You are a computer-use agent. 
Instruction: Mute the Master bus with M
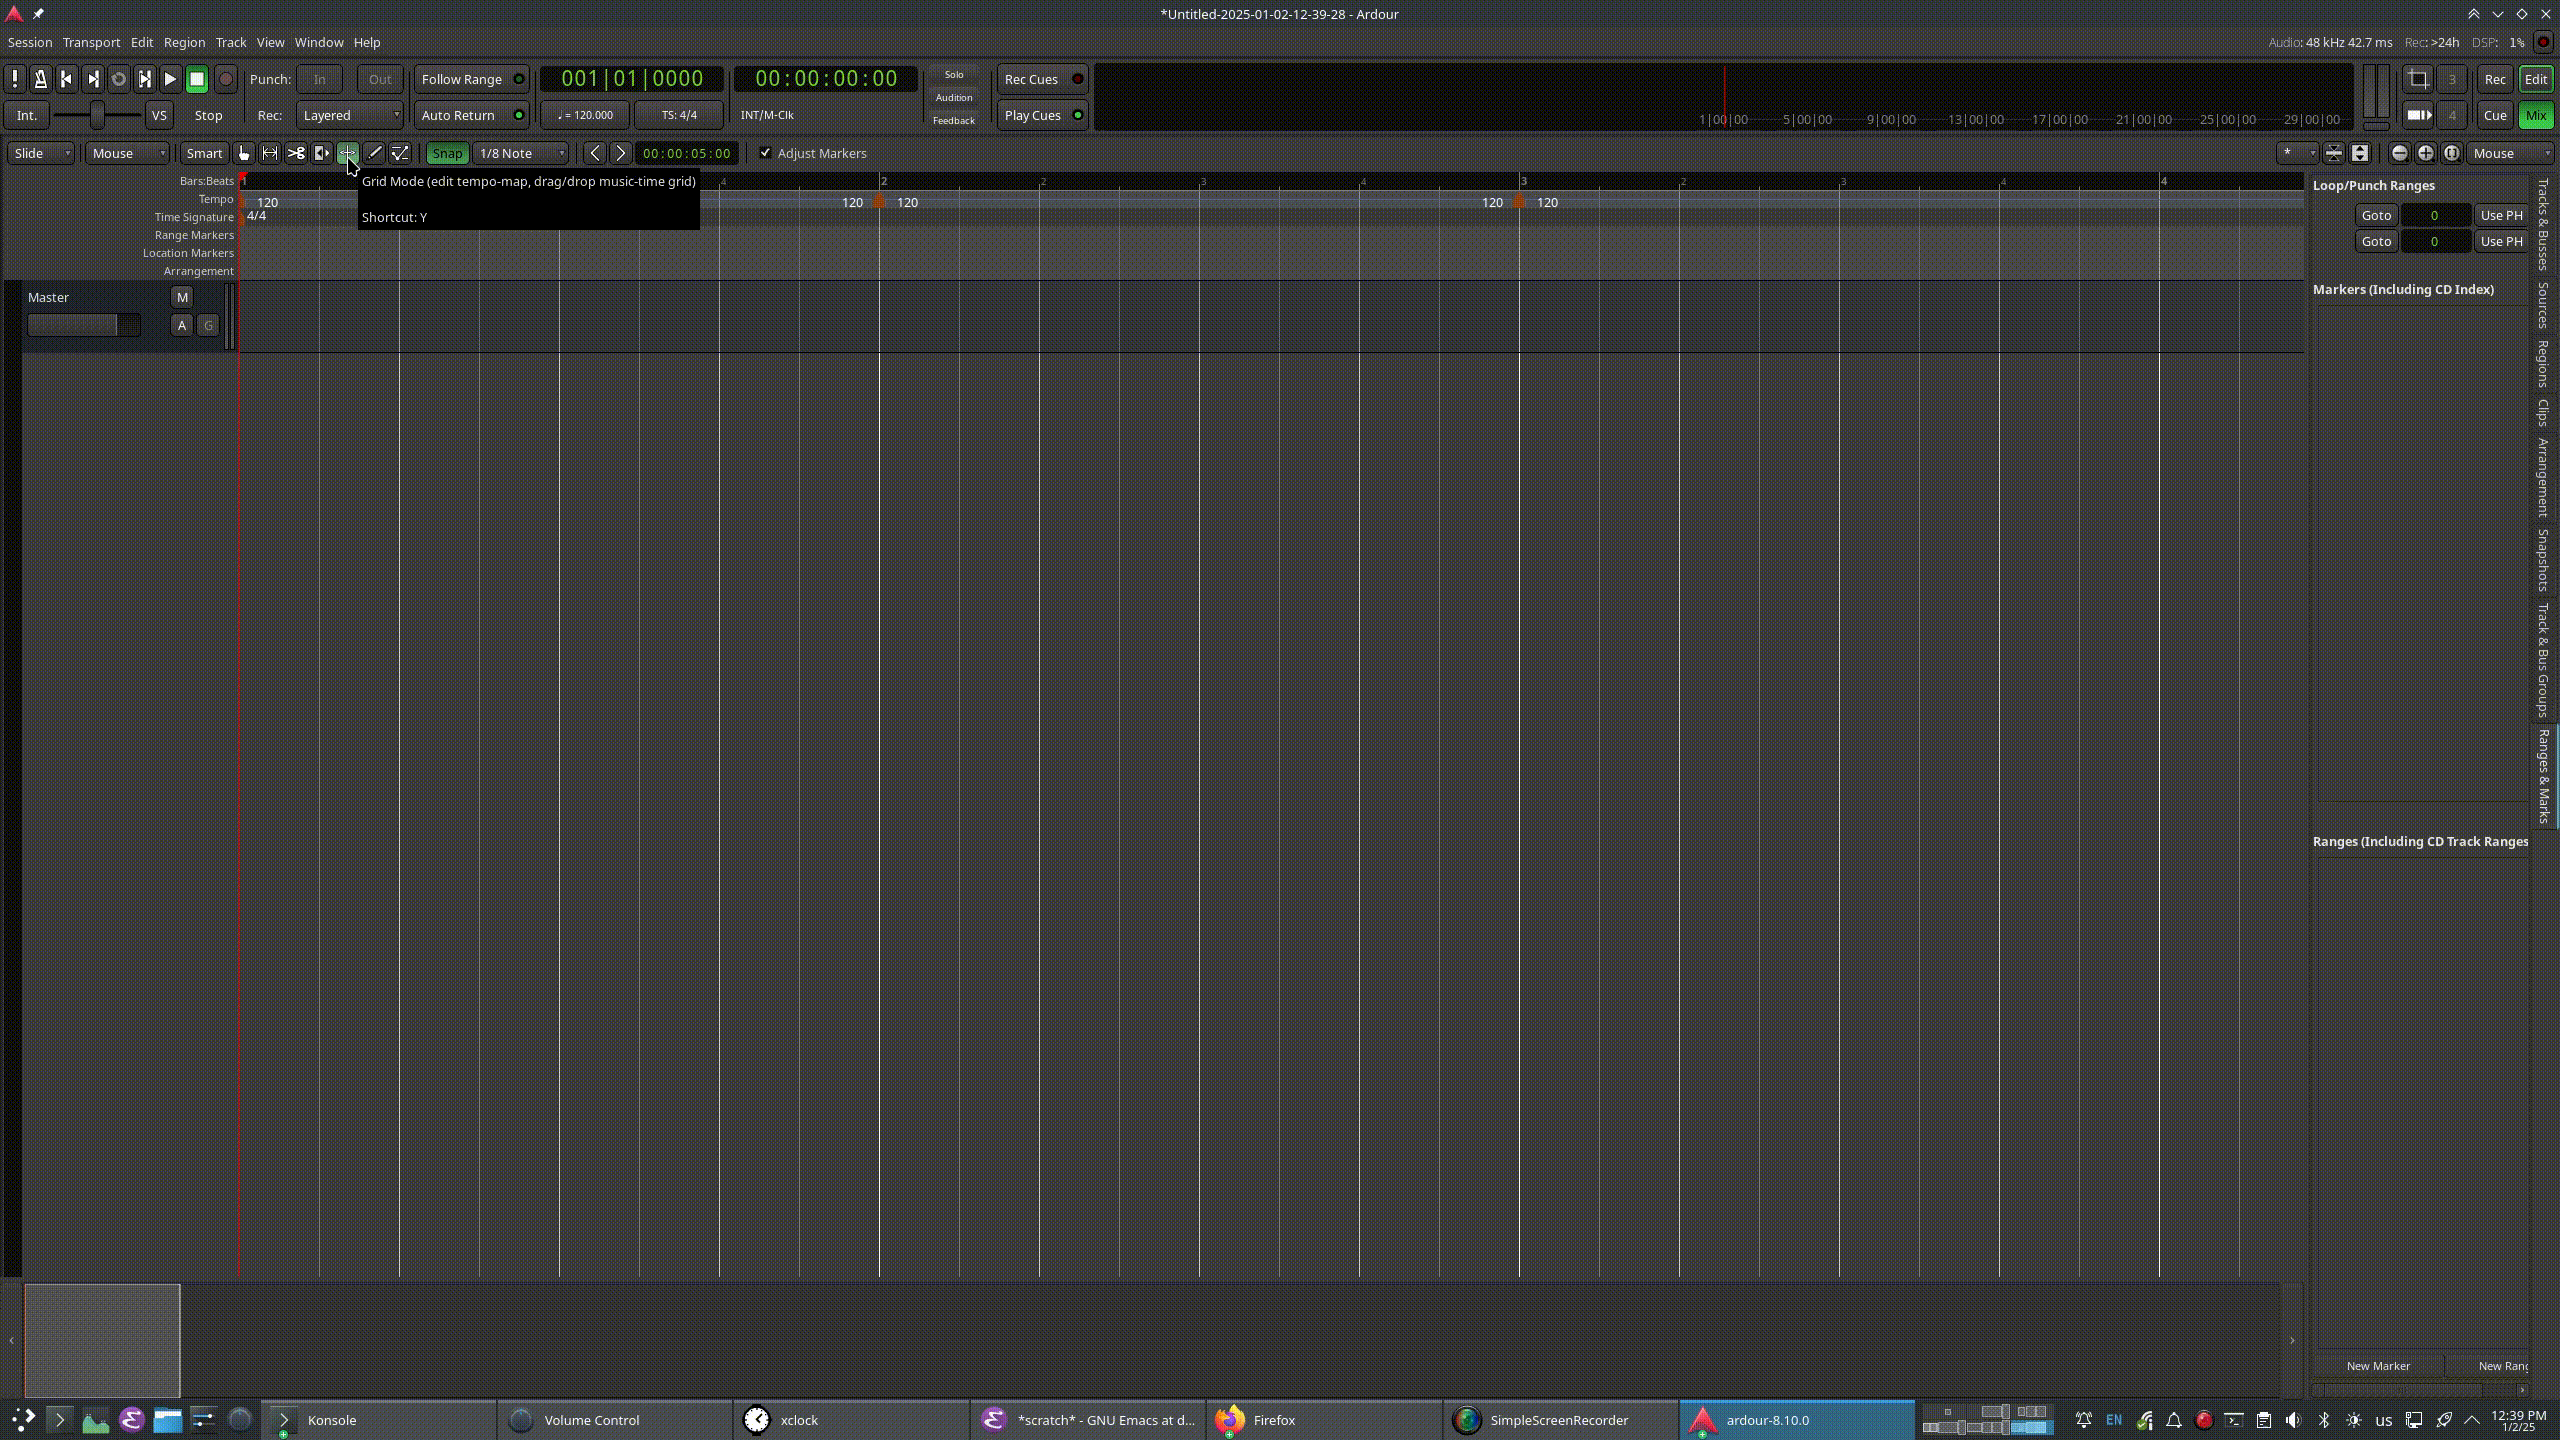pos(182,297)
